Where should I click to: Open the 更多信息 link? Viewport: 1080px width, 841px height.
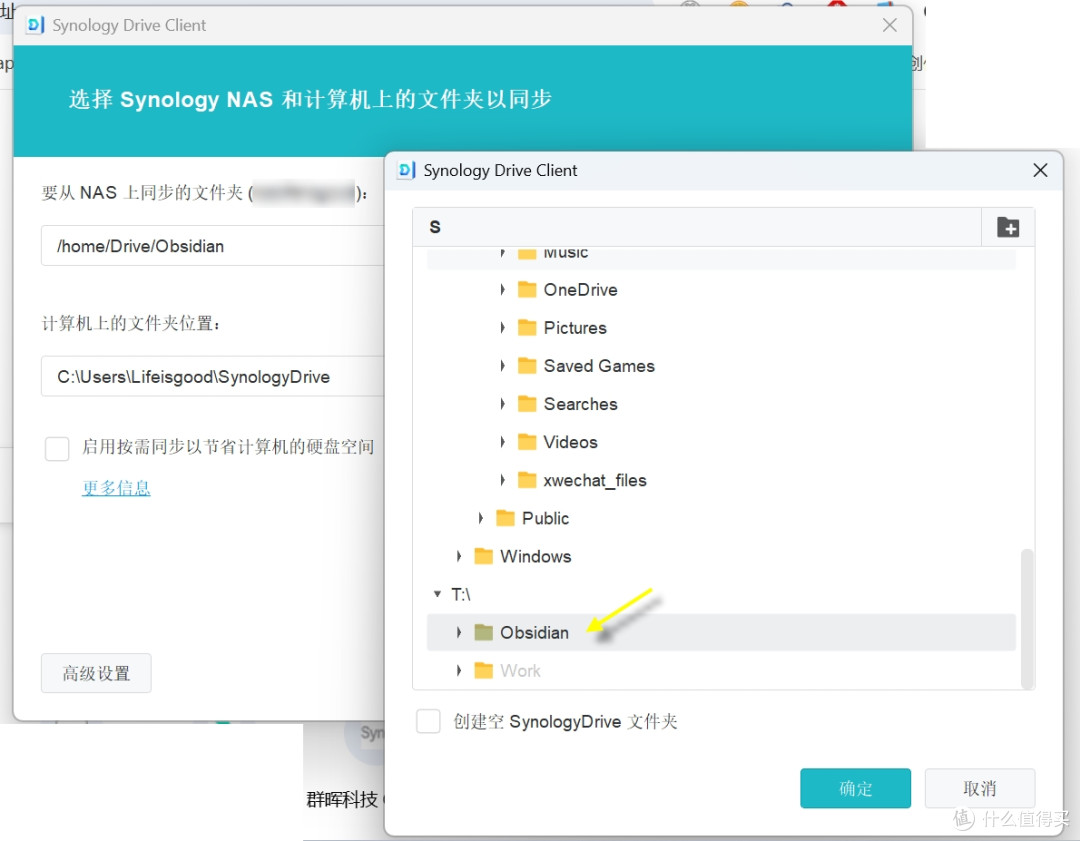tap(116, 488)
